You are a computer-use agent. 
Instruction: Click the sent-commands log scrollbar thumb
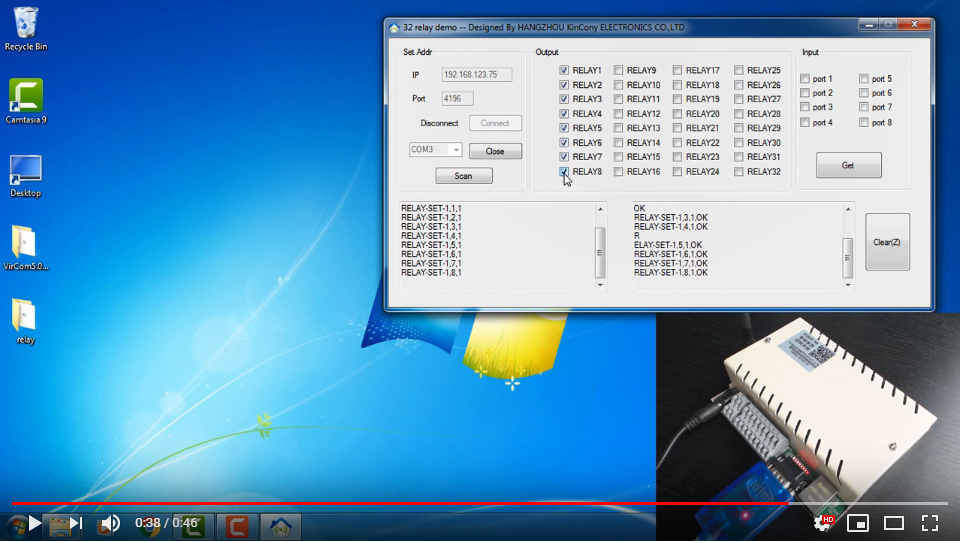pos(600,252)
